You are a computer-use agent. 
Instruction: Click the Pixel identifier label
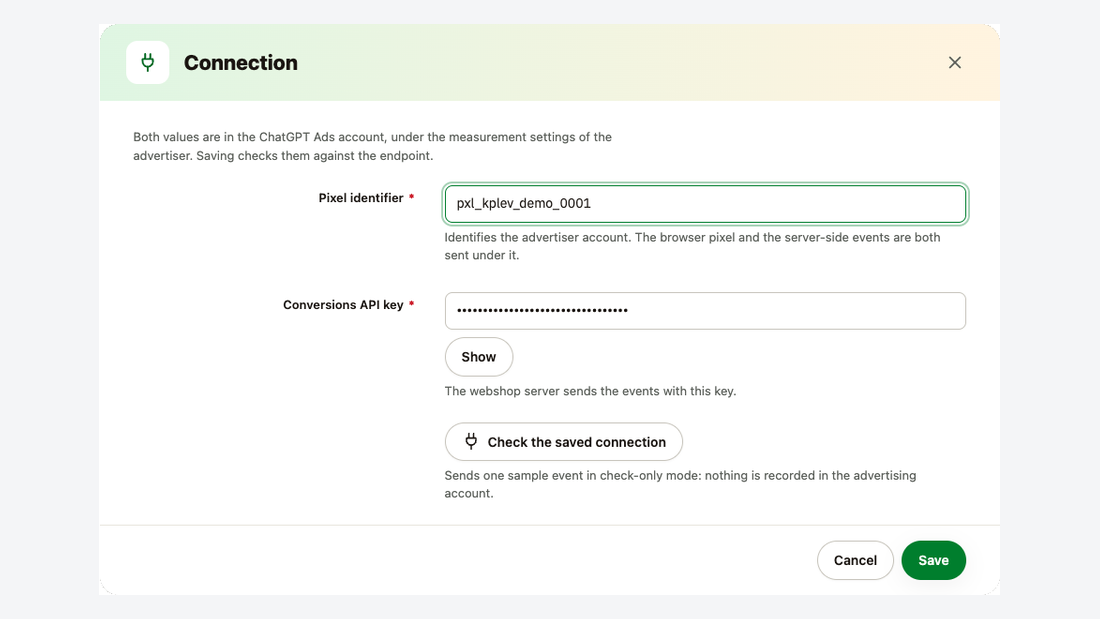pos(361,198)
